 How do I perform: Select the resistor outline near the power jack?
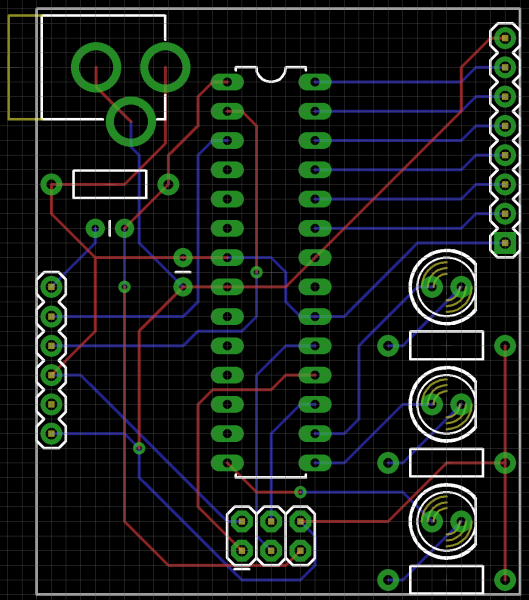click(110, 184)
